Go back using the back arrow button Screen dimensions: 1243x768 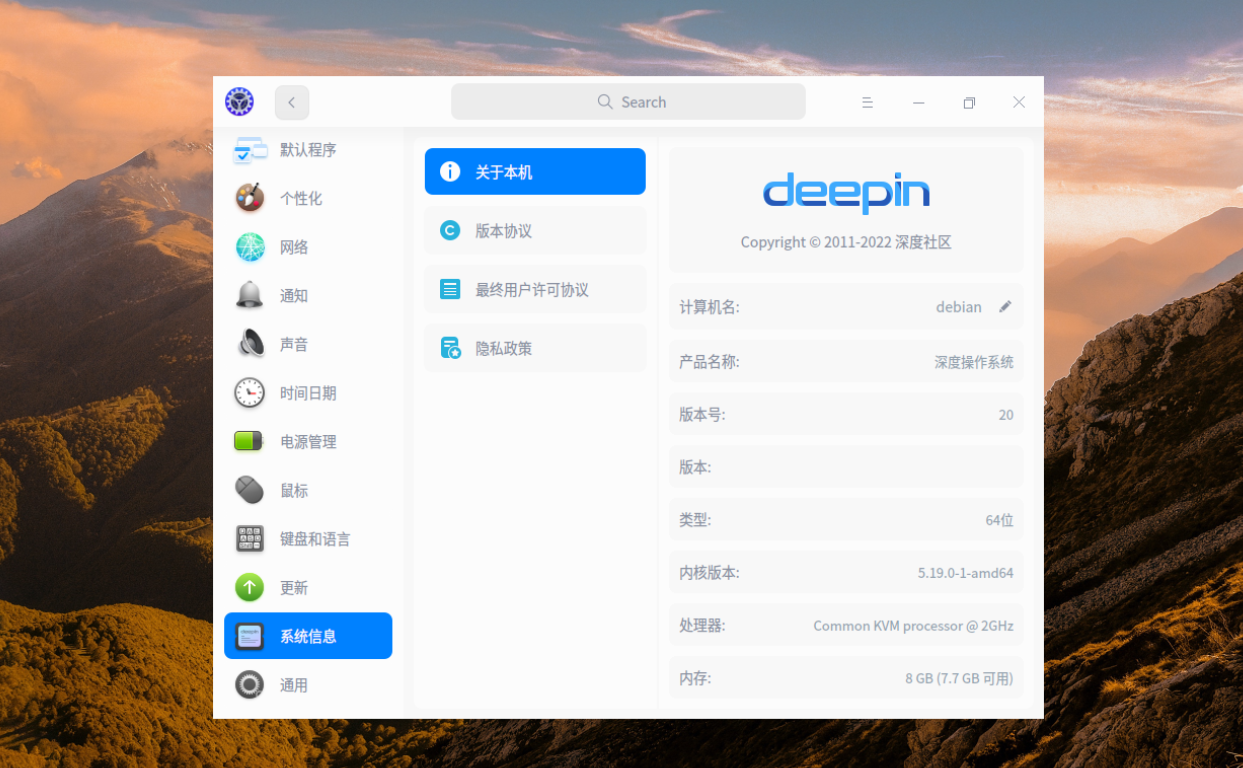coord(291,101)
